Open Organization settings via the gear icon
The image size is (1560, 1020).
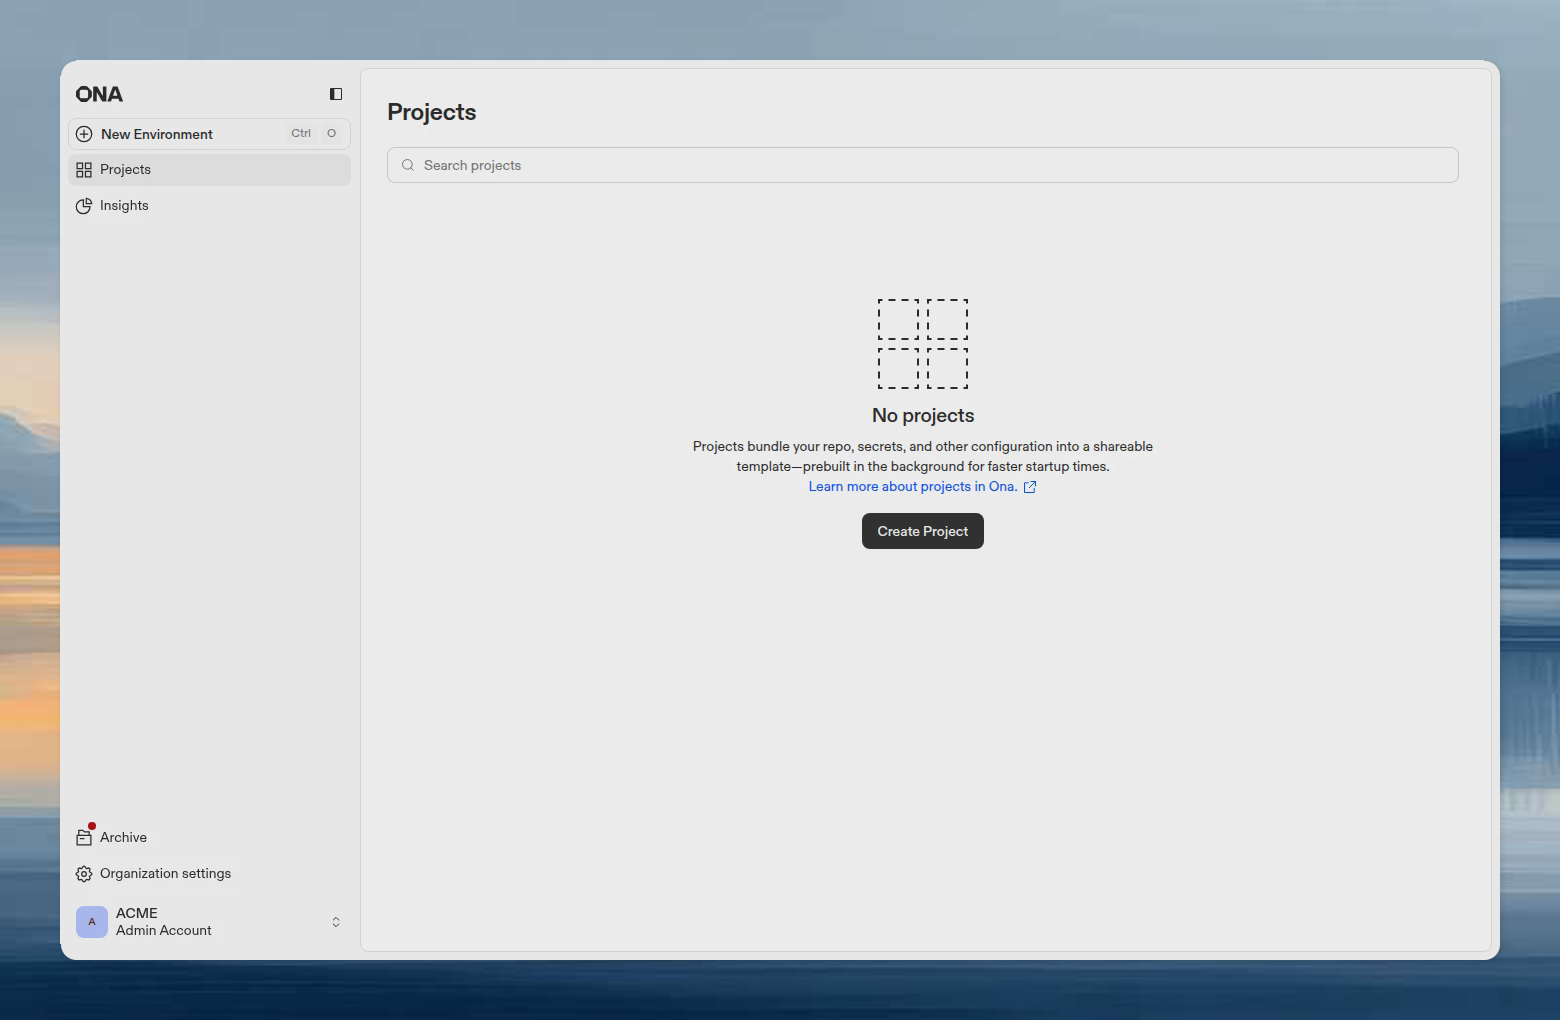point(84,873)
